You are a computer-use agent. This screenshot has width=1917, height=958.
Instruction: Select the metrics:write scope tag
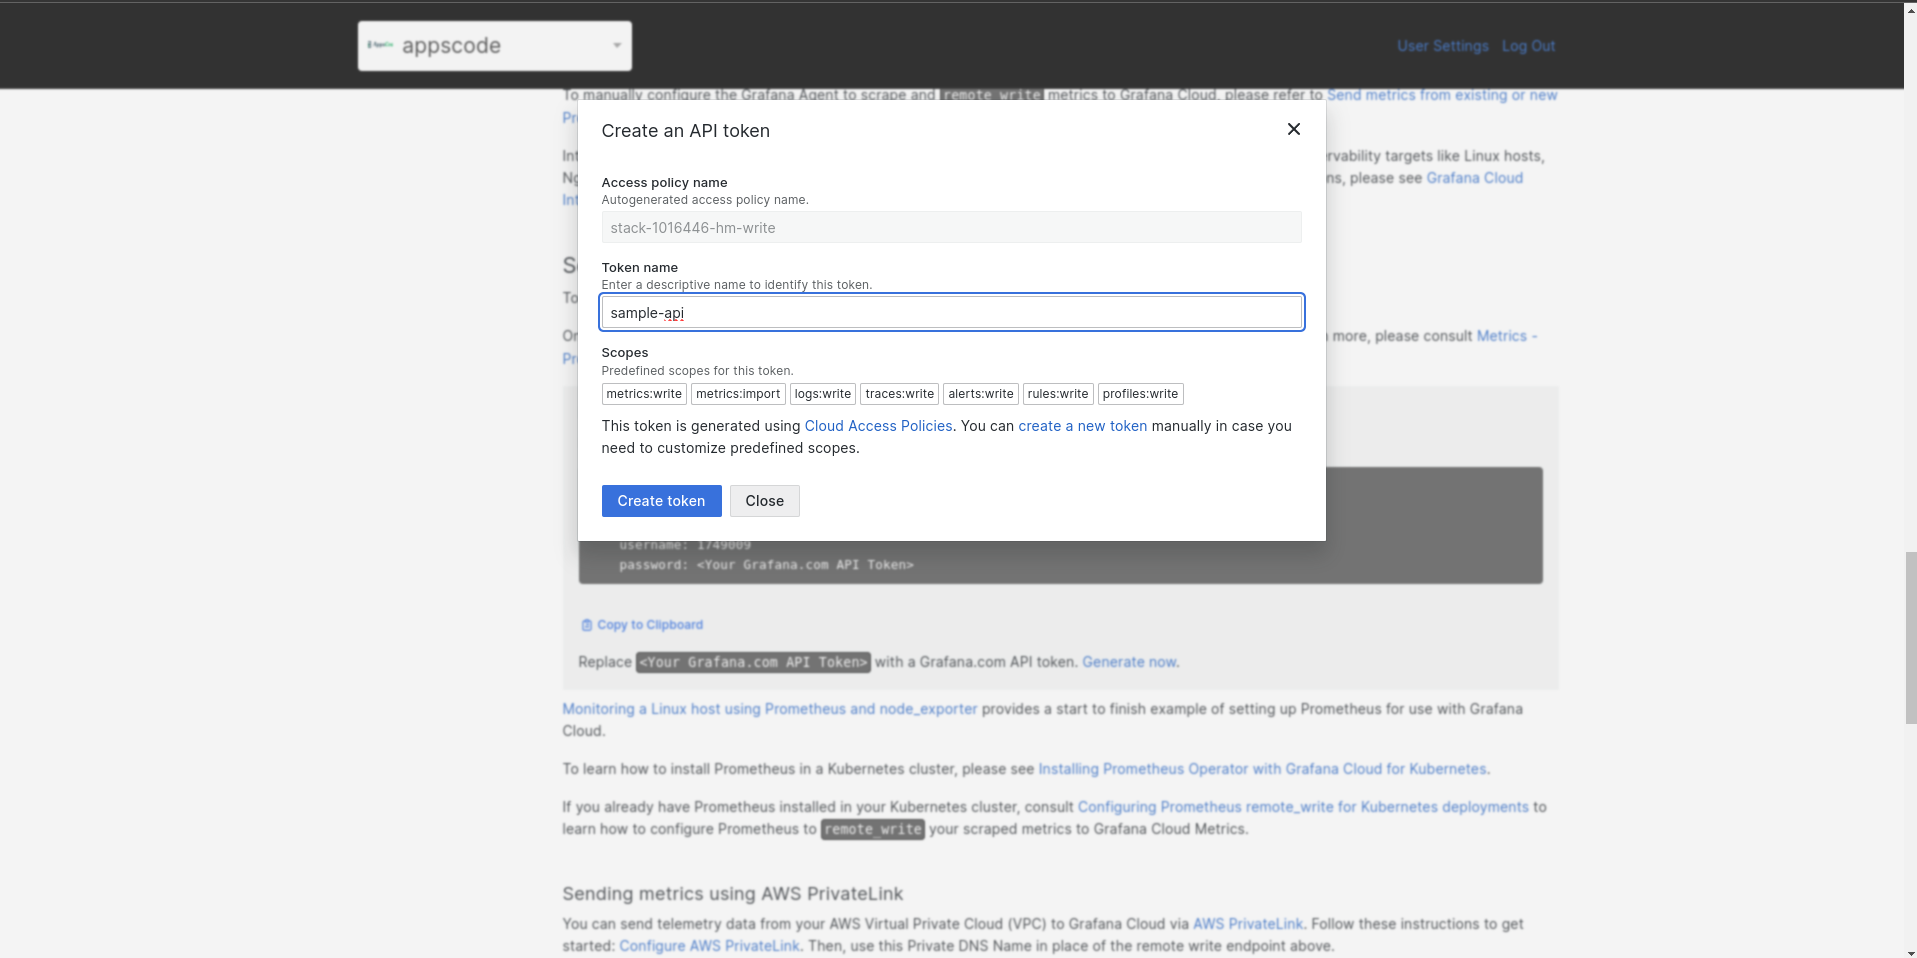coord(644,394)
